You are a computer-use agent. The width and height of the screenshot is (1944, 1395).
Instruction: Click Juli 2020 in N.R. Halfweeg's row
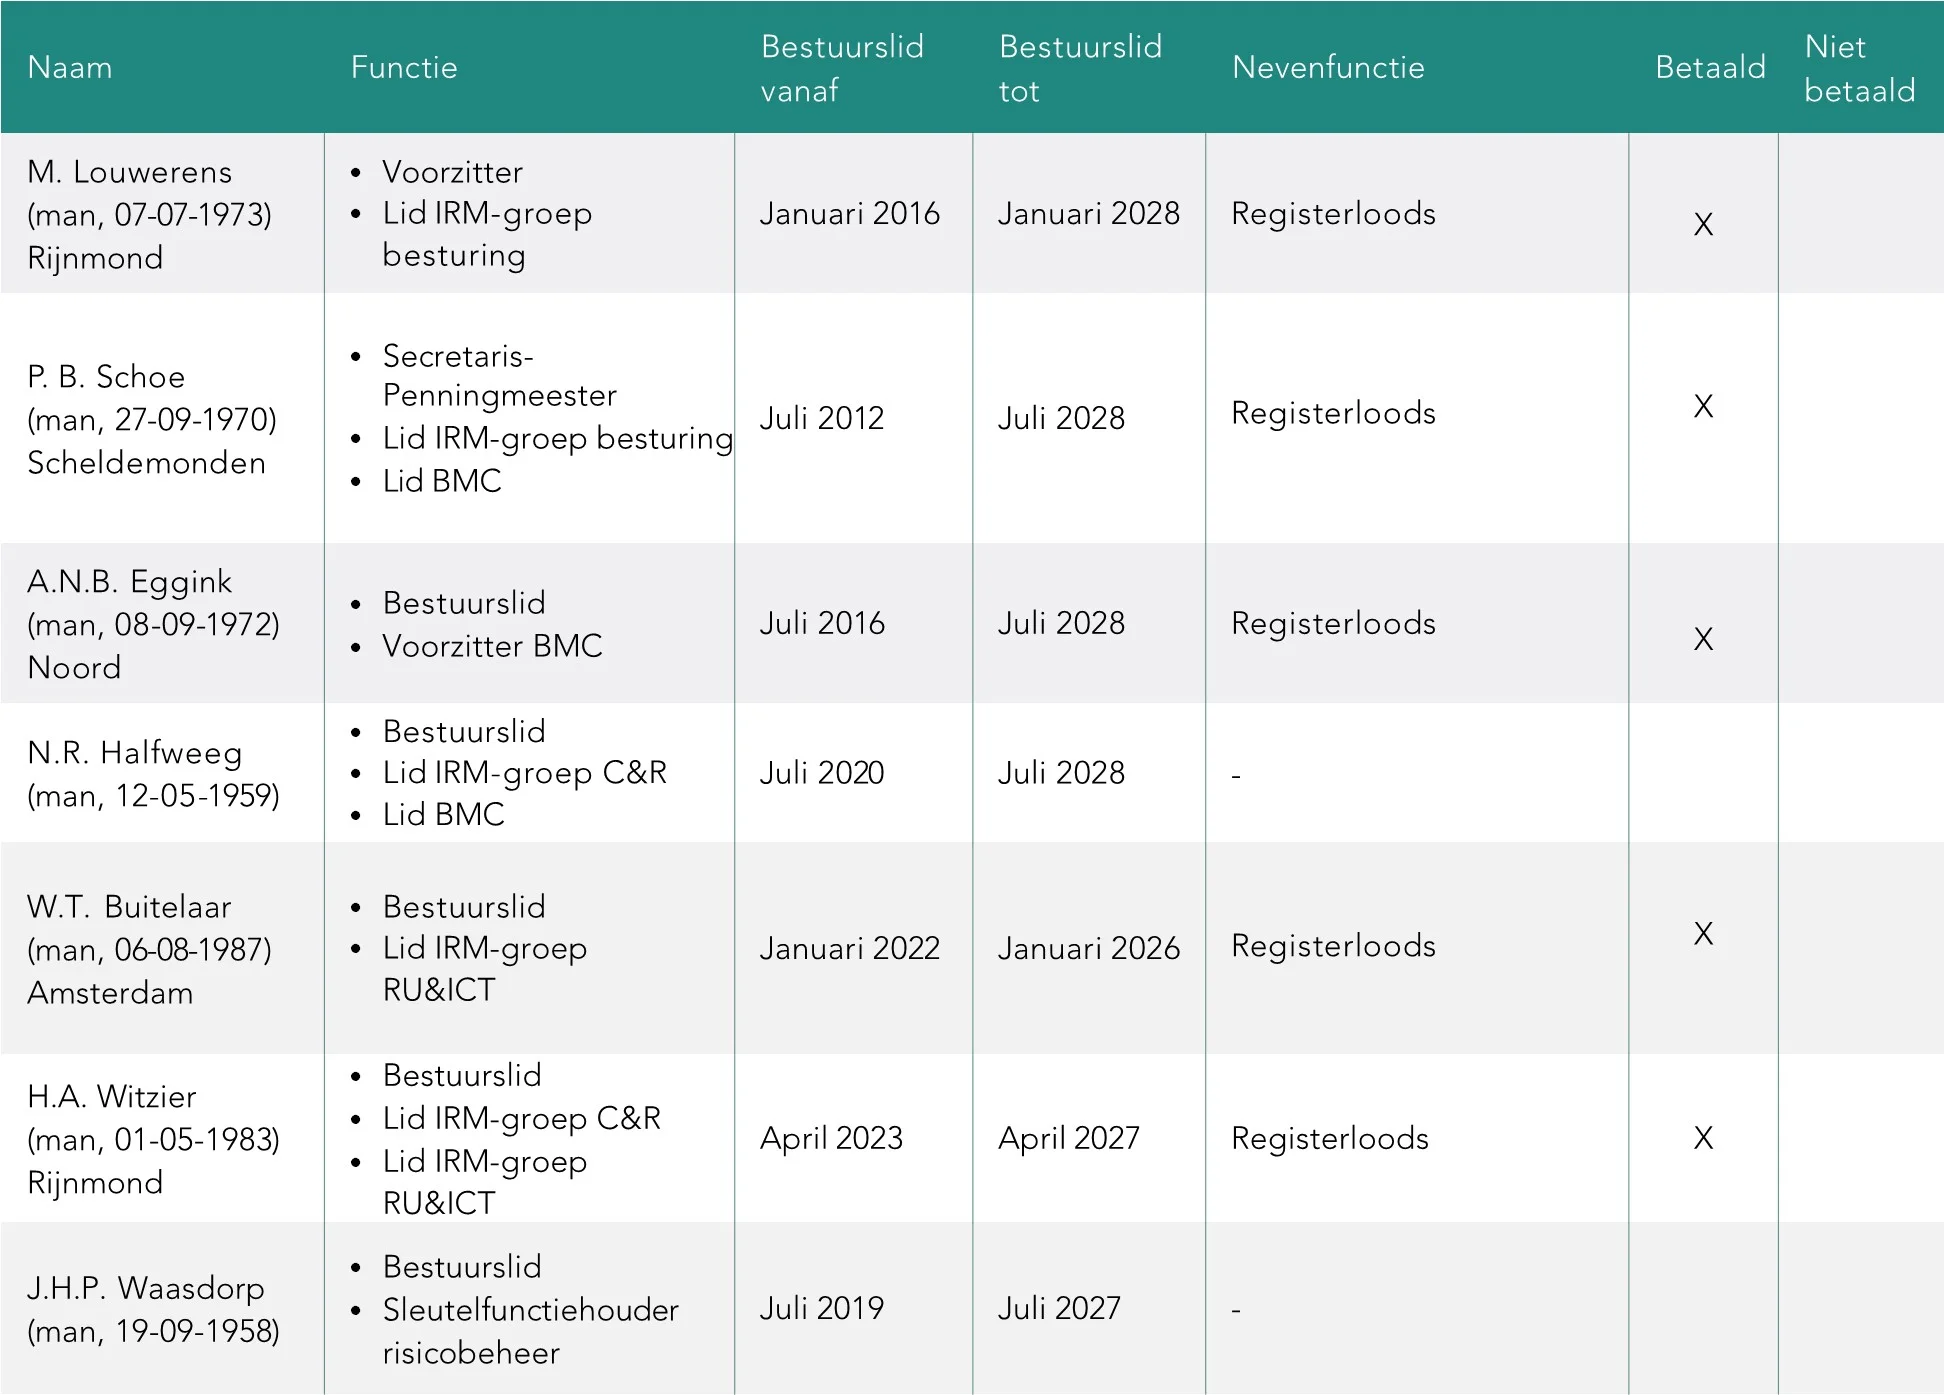822,773
